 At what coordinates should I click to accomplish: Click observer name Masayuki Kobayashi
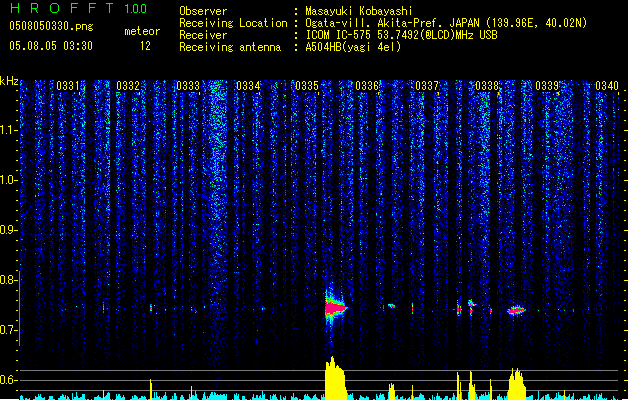(359, 11)
